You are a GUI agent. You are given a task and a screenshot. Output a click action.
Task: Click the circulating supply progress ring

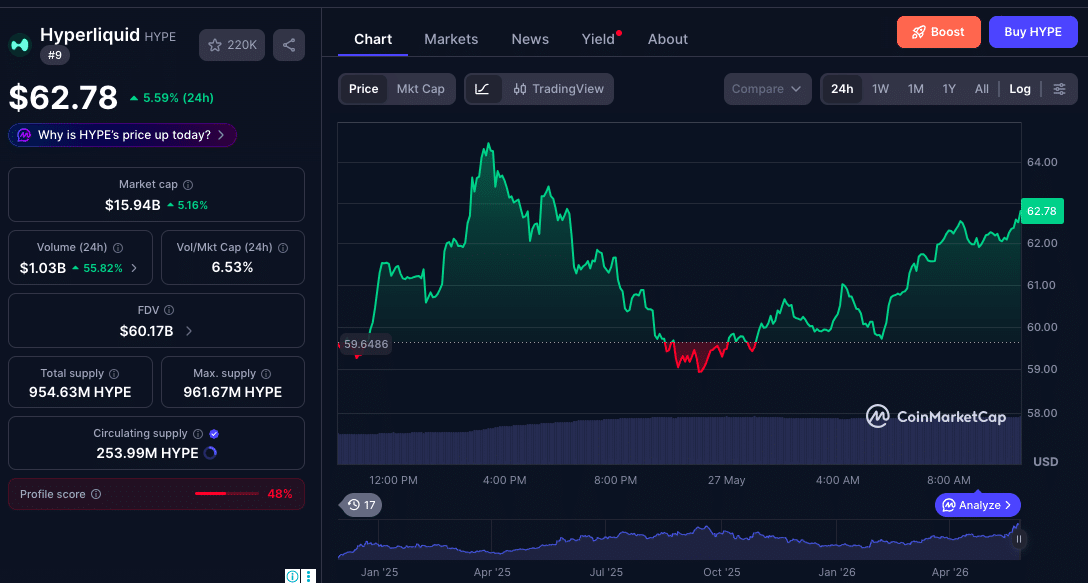coord(210,453)
